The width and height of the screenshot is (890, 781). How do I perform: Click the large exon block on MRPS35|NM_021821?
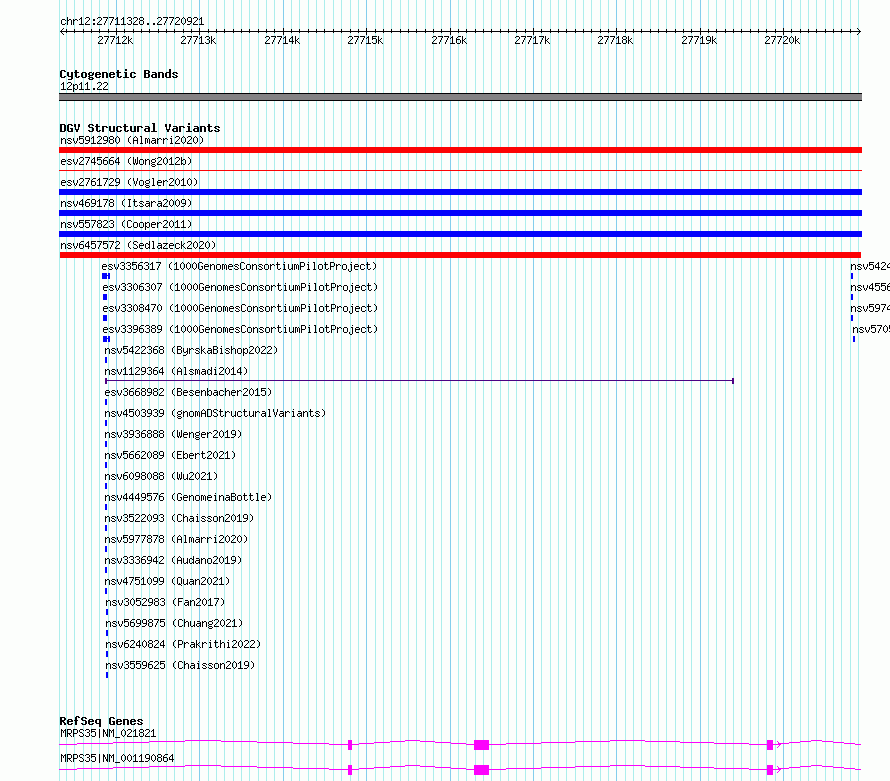481,745
